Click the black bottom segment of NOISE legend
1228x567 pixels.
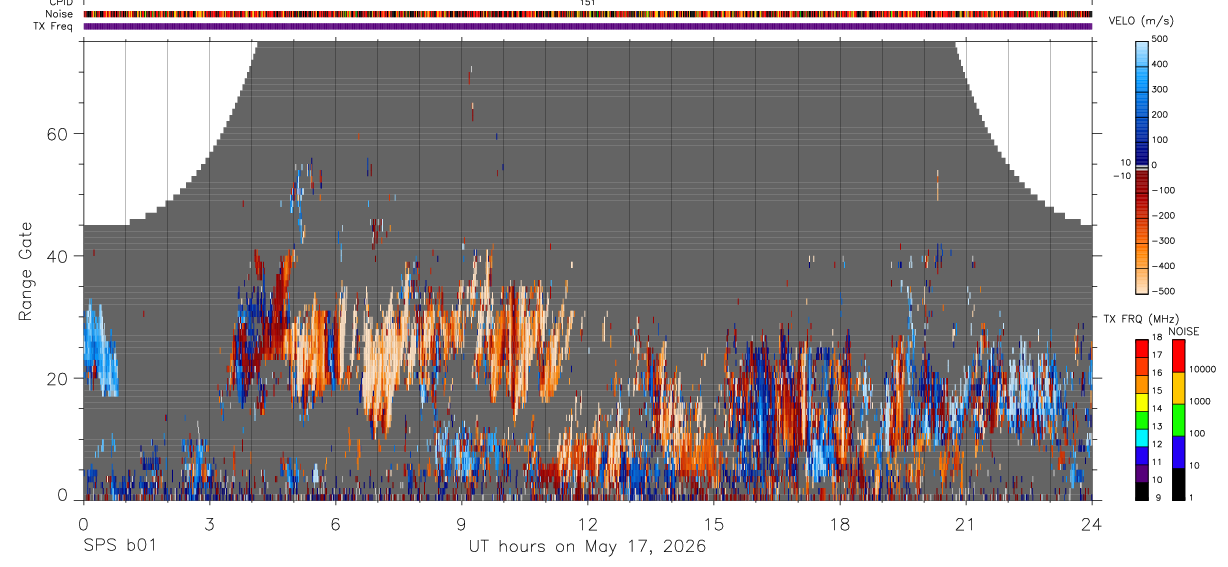click(x=1177, y=484)
